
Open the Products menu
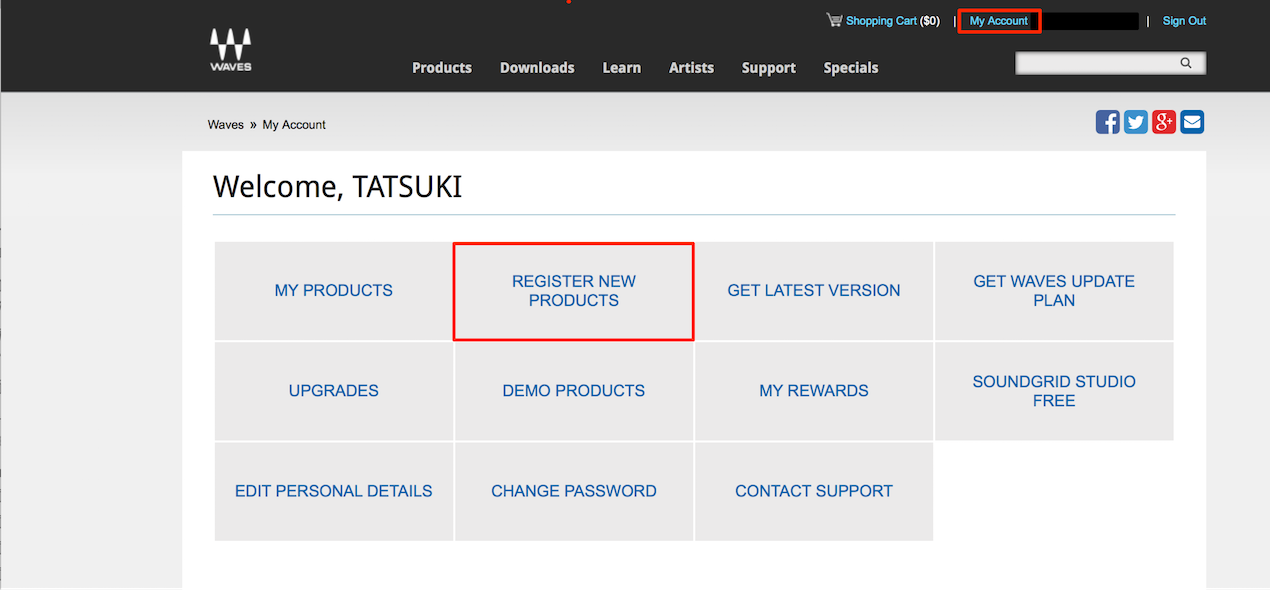pos(442,68)
